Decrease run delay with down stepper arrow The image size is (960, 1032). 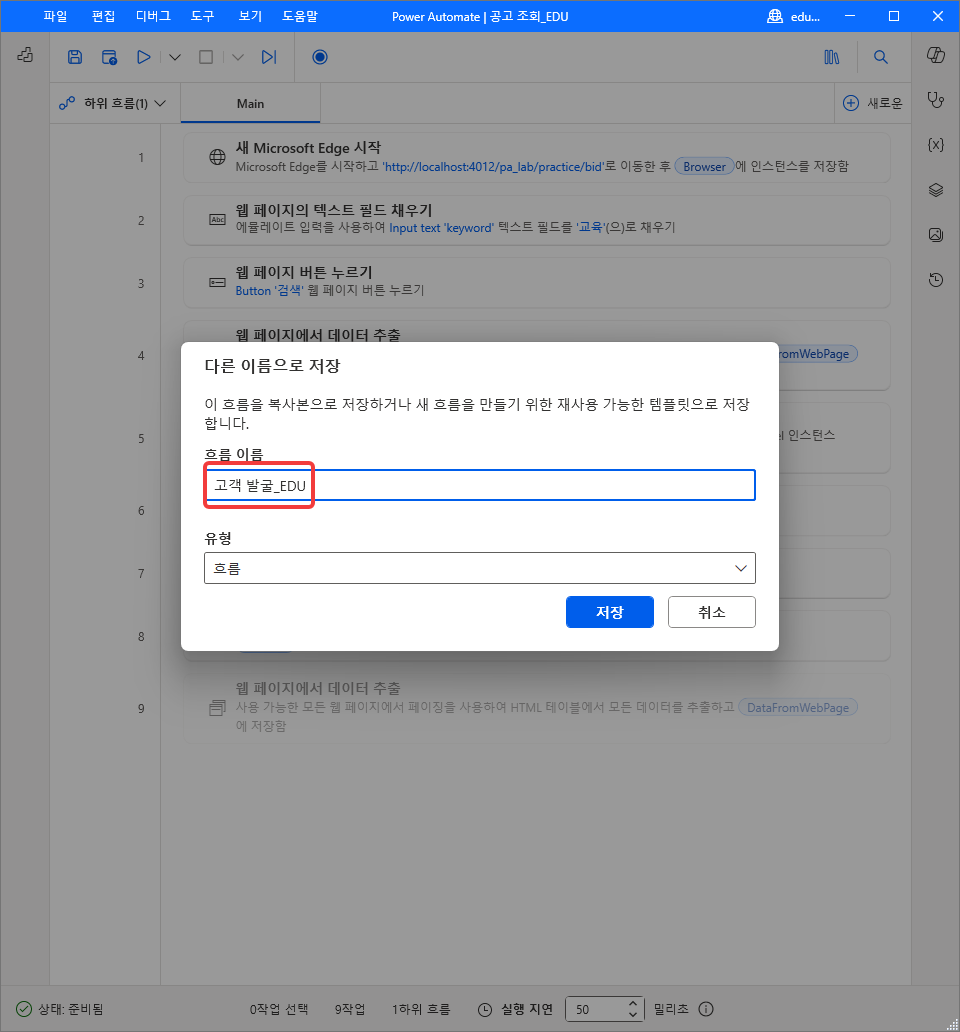pos(632,1015)
